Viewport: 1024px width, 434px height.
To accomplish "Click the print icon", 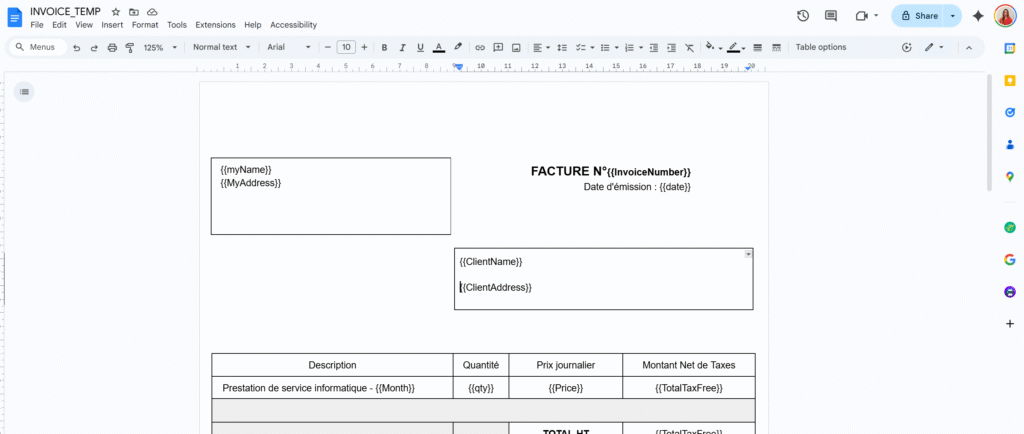I will pyautogui.click(x=112, y=47).
